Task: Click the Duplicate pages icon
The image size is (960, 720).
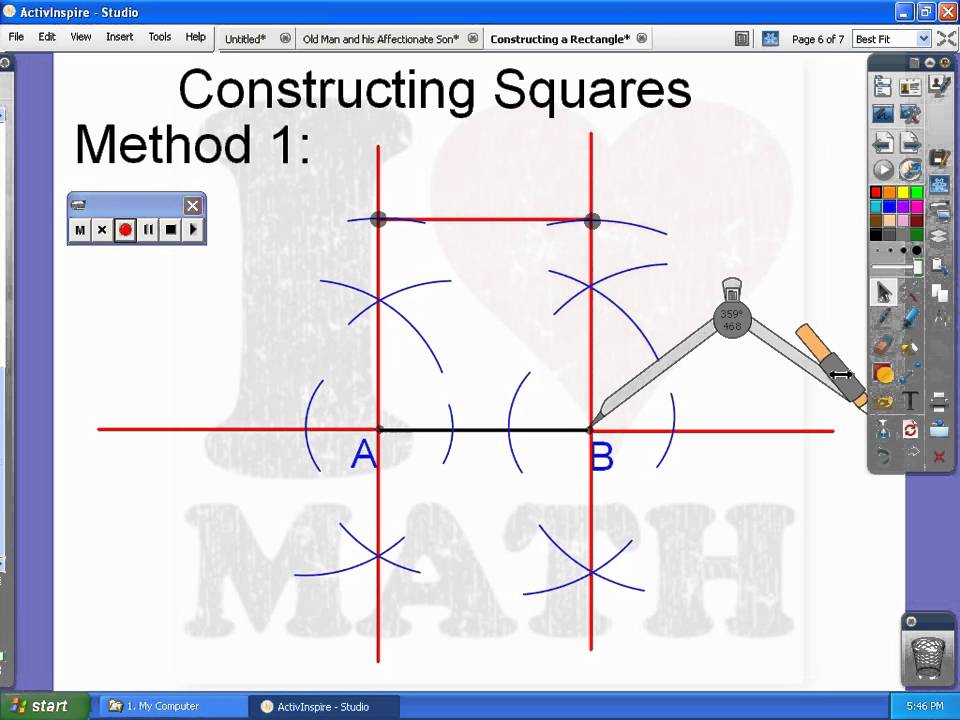Action: click(939, 293)
